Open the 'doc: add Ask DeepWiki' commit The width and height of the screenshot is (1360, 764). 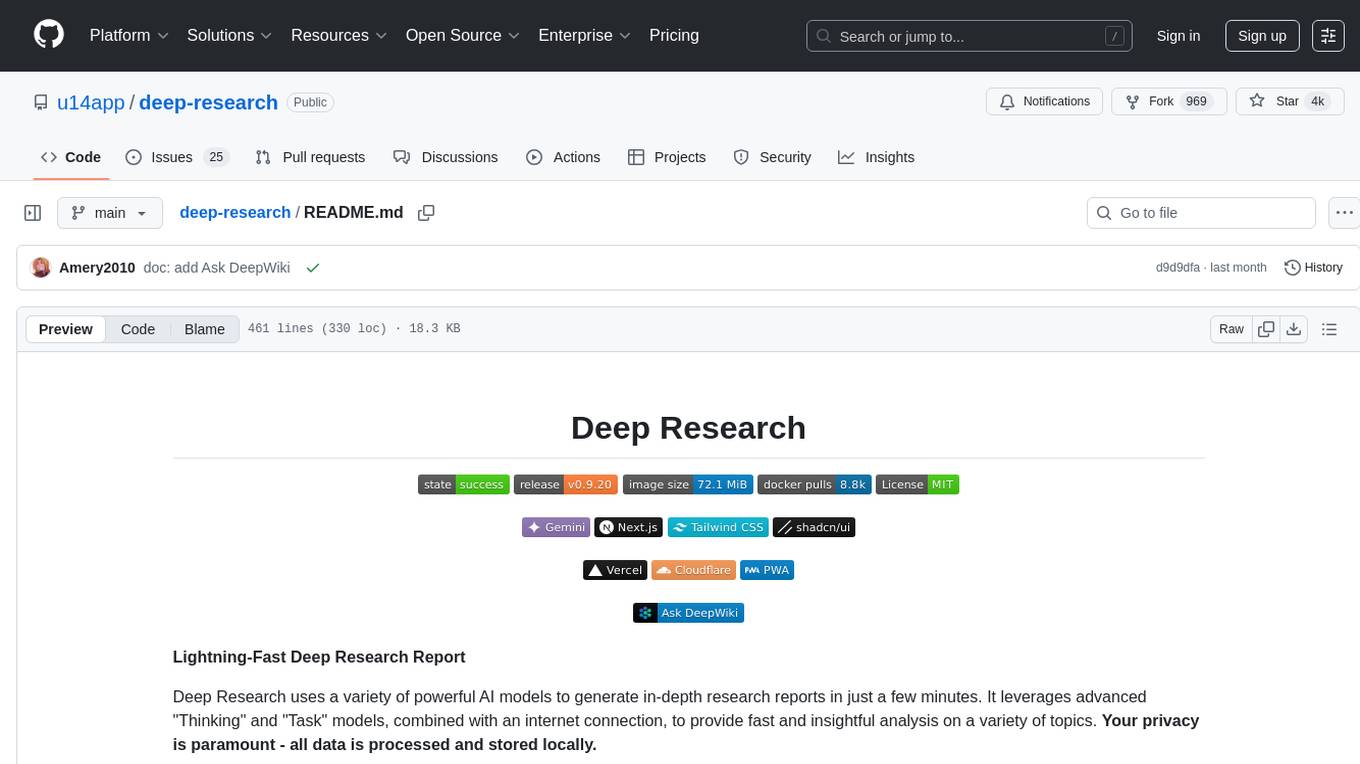tap(218, 267)
